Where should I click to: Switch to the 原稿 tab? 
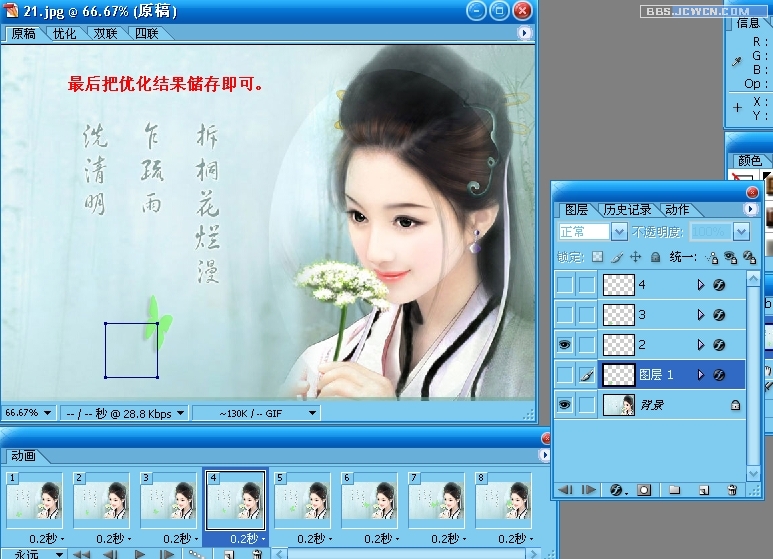tap(23, 34)
